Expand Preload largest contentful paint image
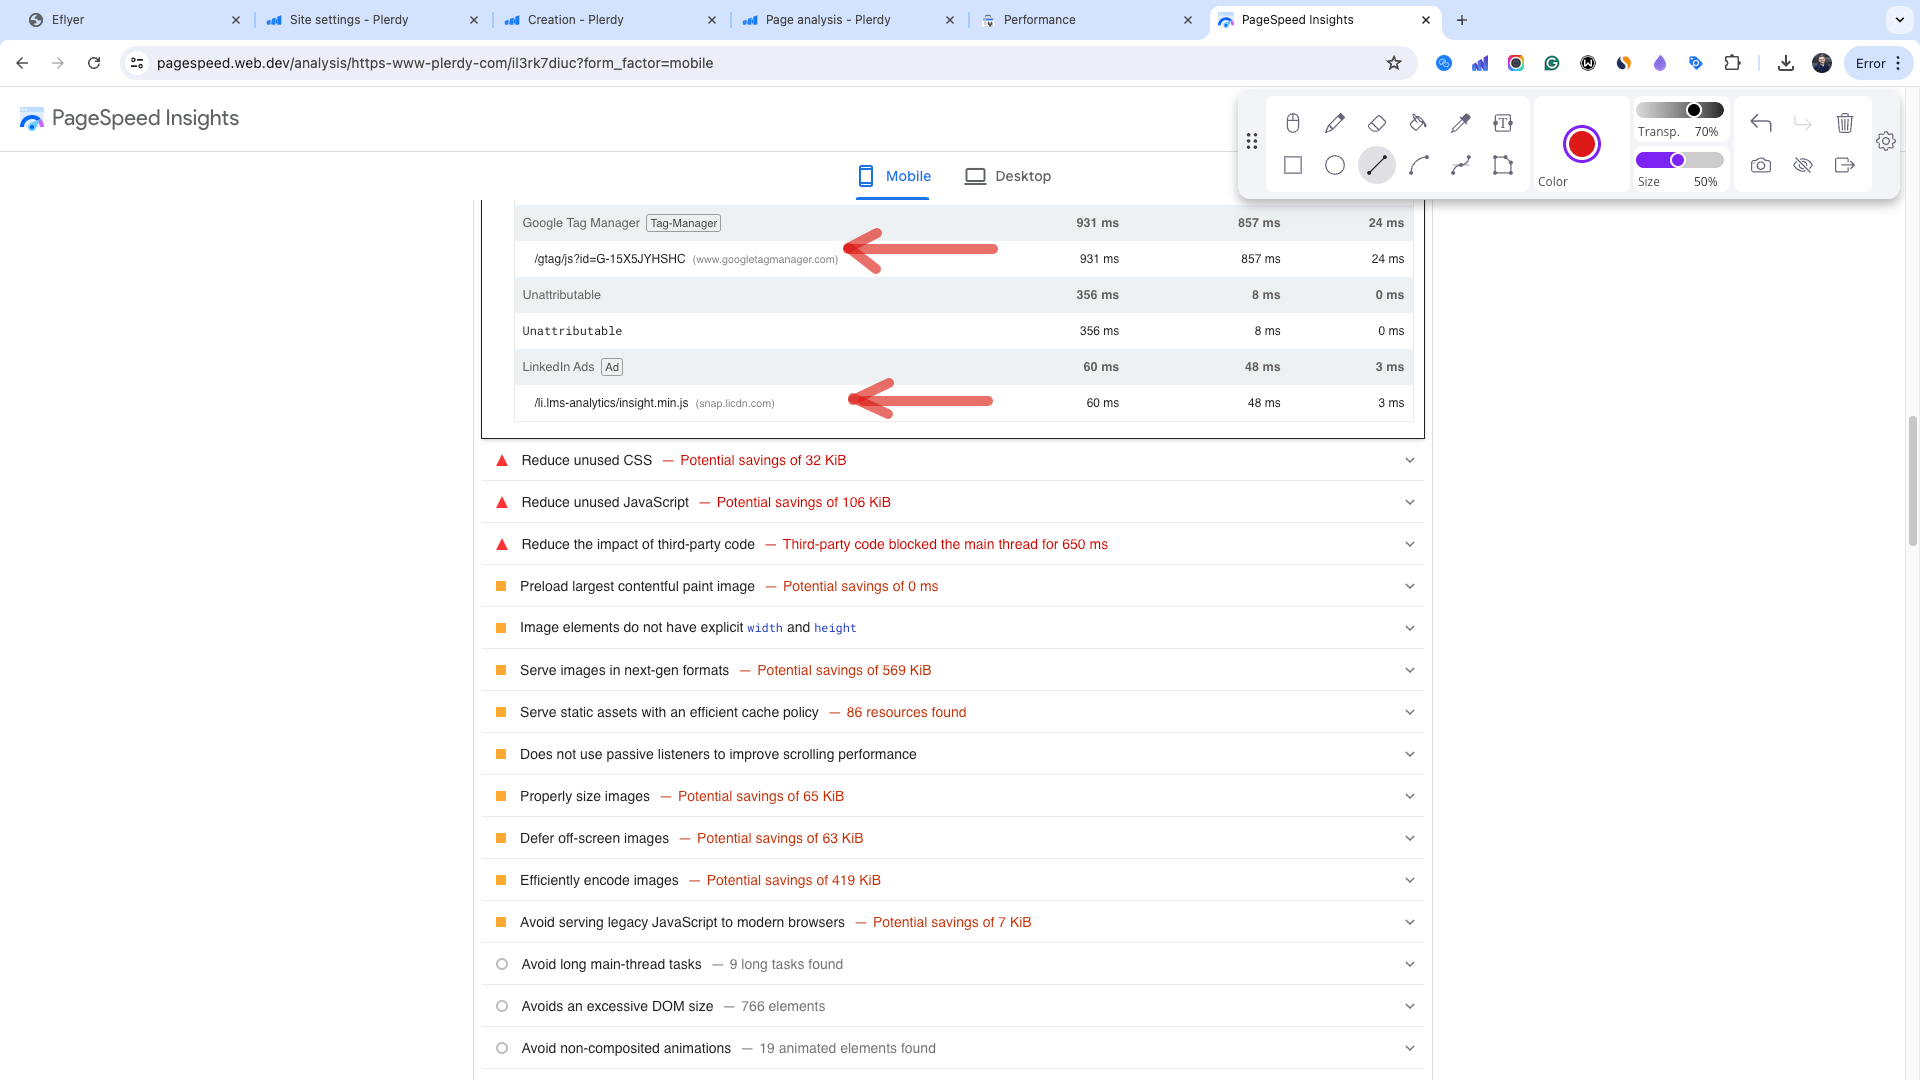1920x1080 pixels. pos(953,586)
